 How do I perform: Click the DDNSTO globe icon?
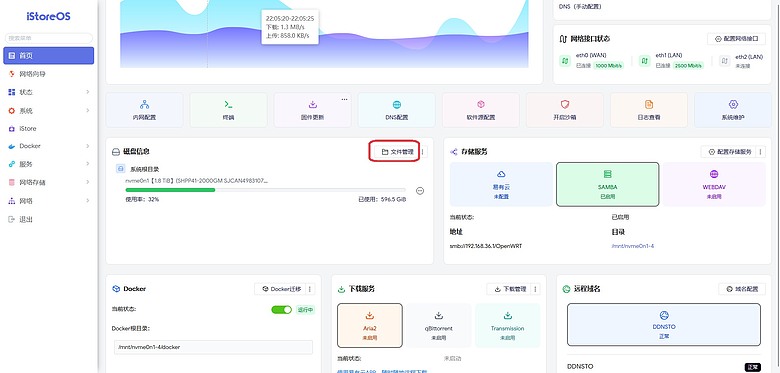(664, 315)
